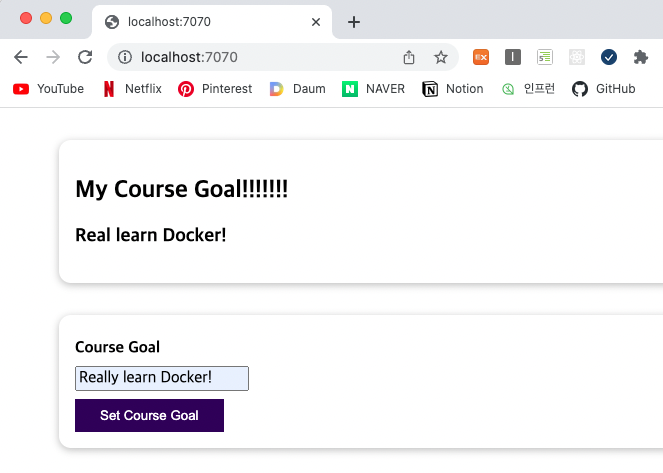Maximize window with green traffic light
663x473 pixels.
click(x=66, y=18)
